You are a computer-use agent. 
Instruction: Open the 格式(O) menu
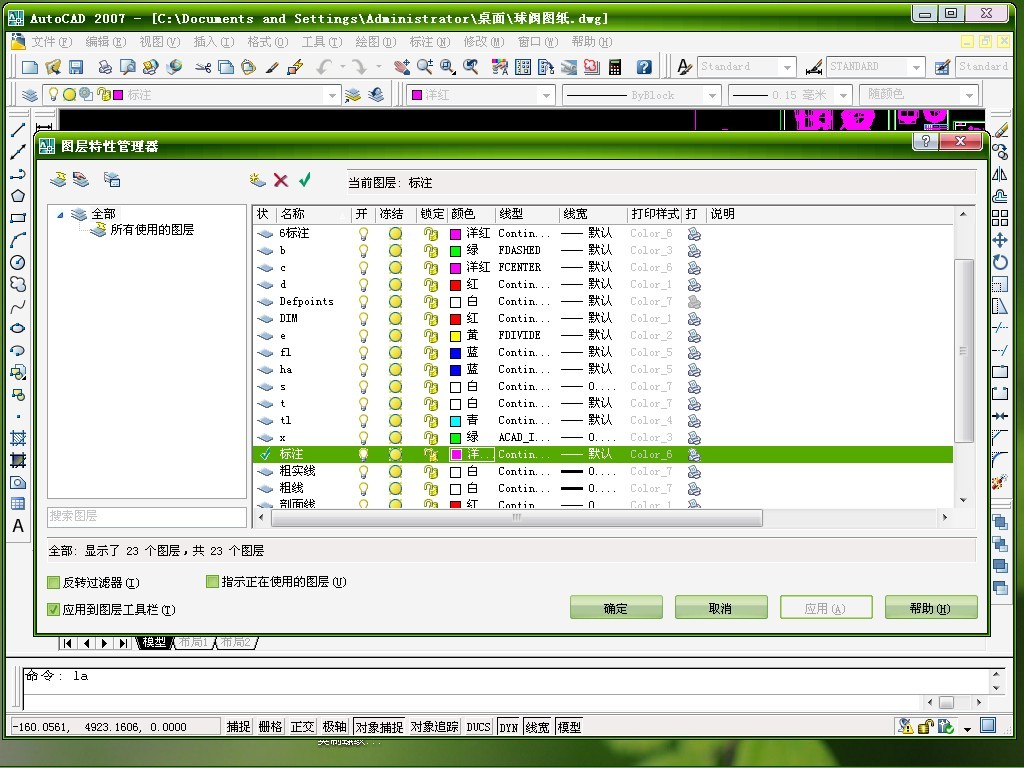267,42
